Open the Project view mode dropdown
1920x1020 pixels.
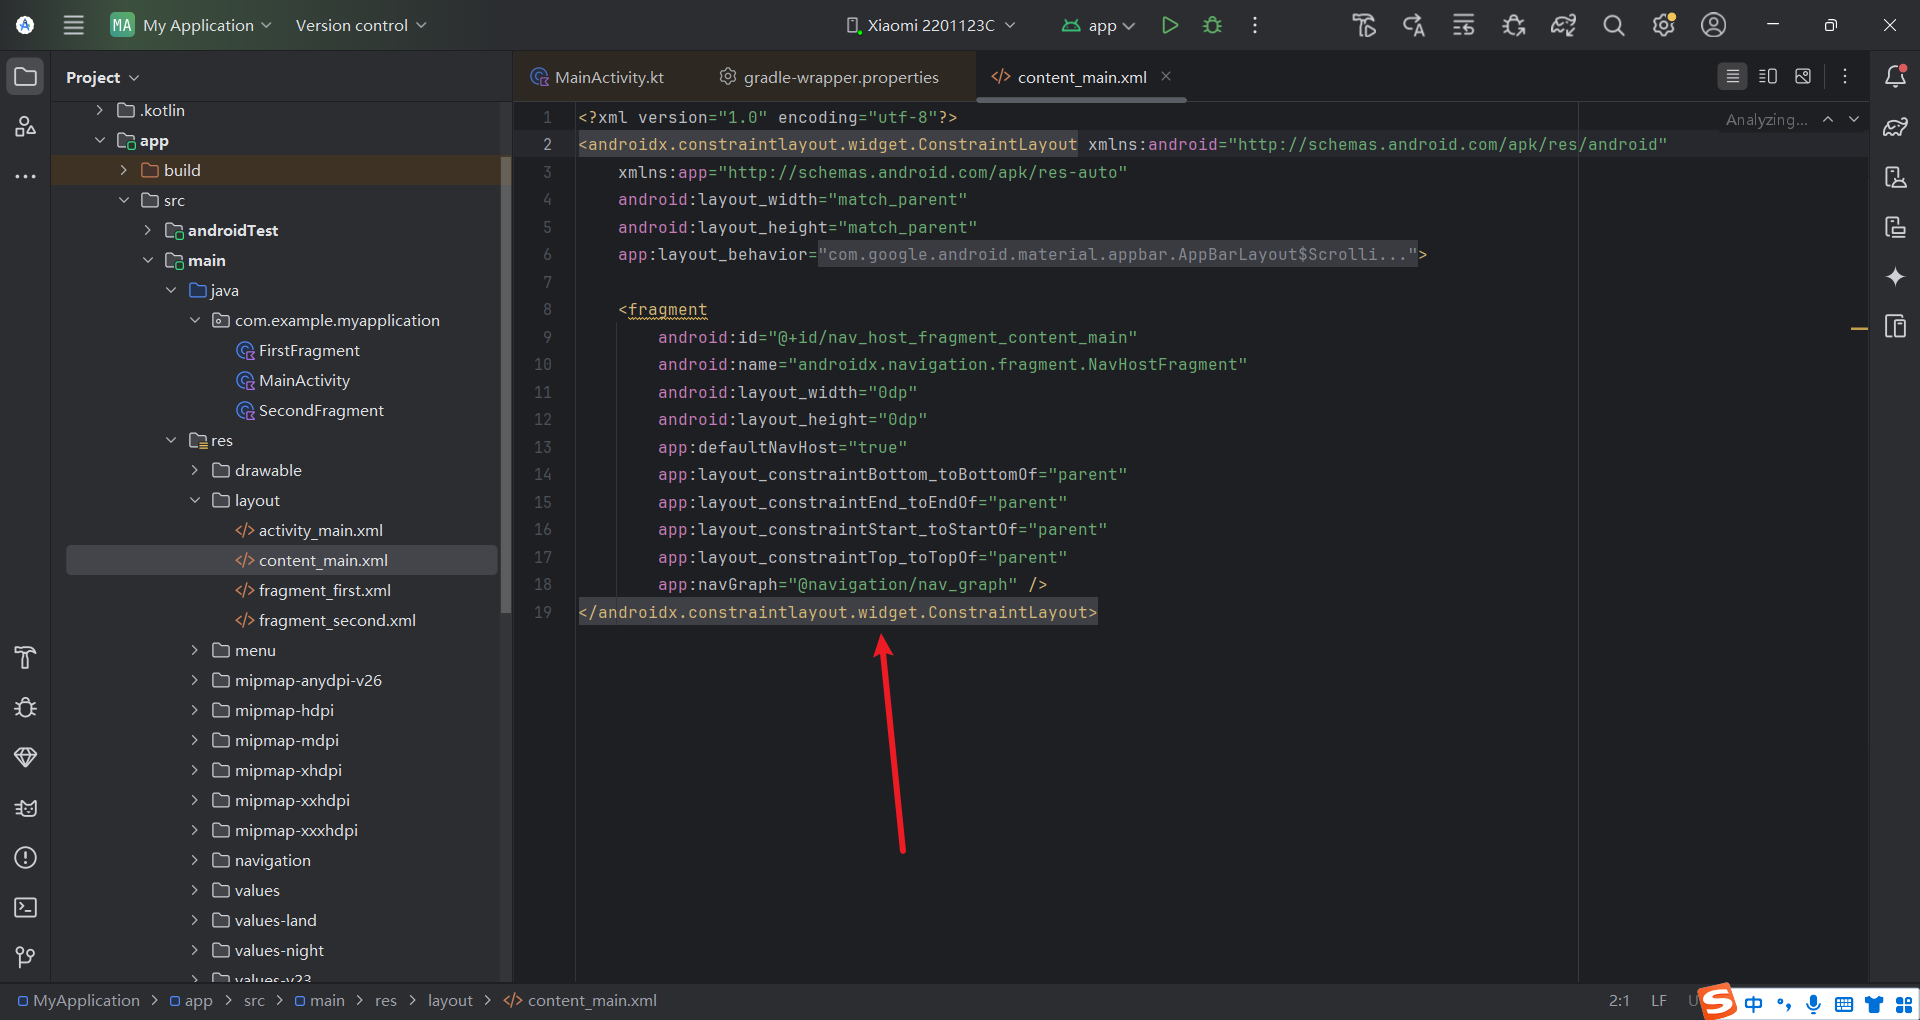tap(103, 77)
